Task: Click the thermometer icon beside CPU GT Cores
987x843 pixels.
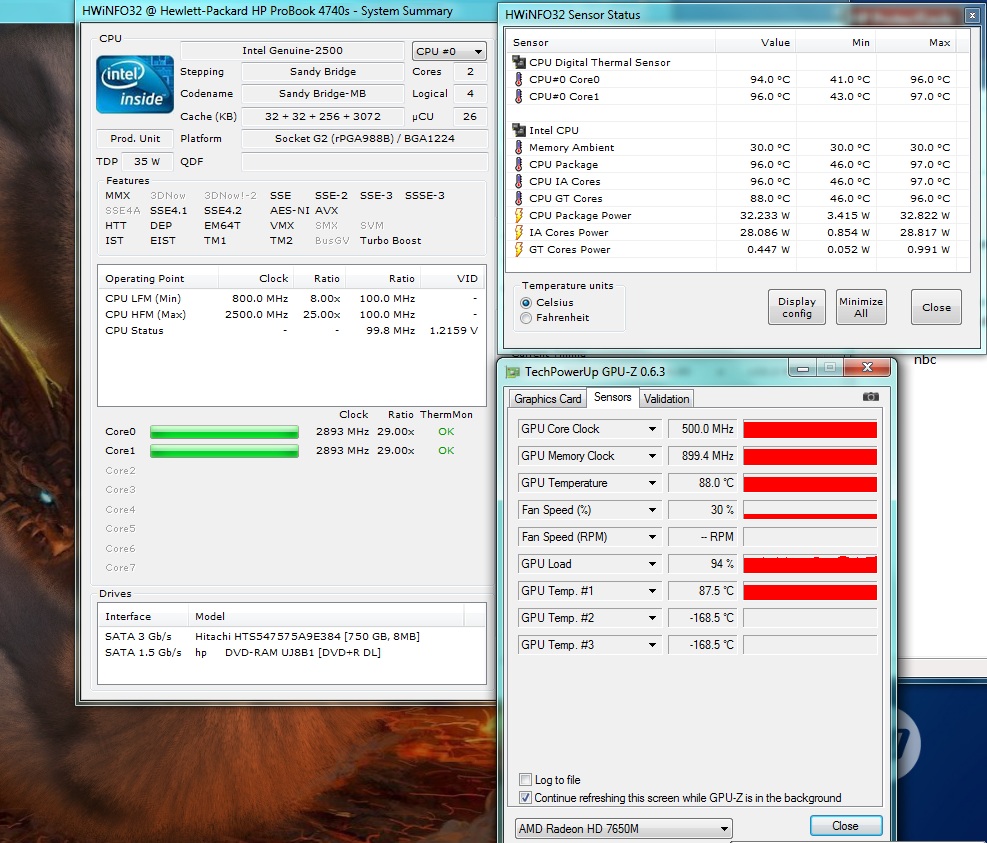Action: [519, 198]
